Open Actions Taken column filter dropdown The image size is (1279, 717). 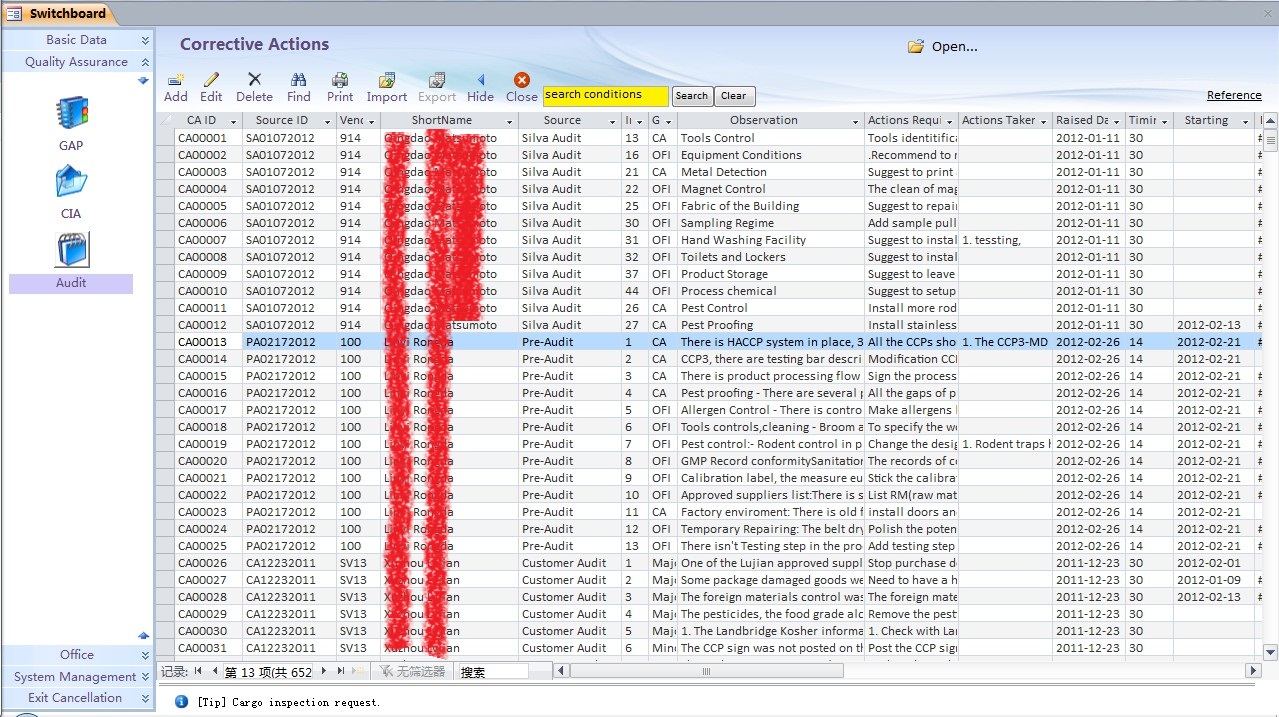point(1043,121)
